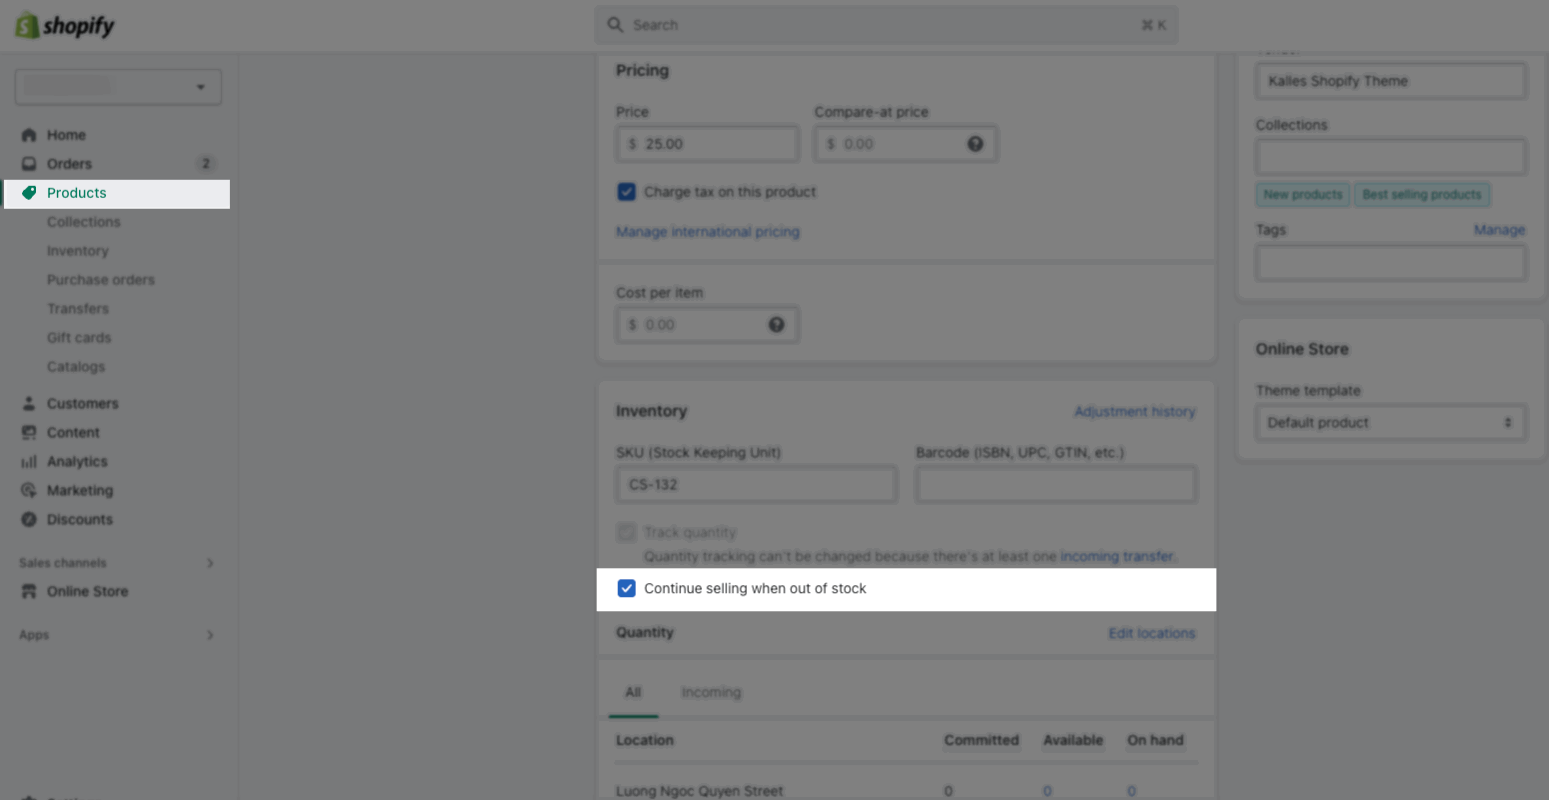The height and width of the screenshot is (800, 1549).
Task: Open Adjustment history link
Action: tap(1135, 411)
